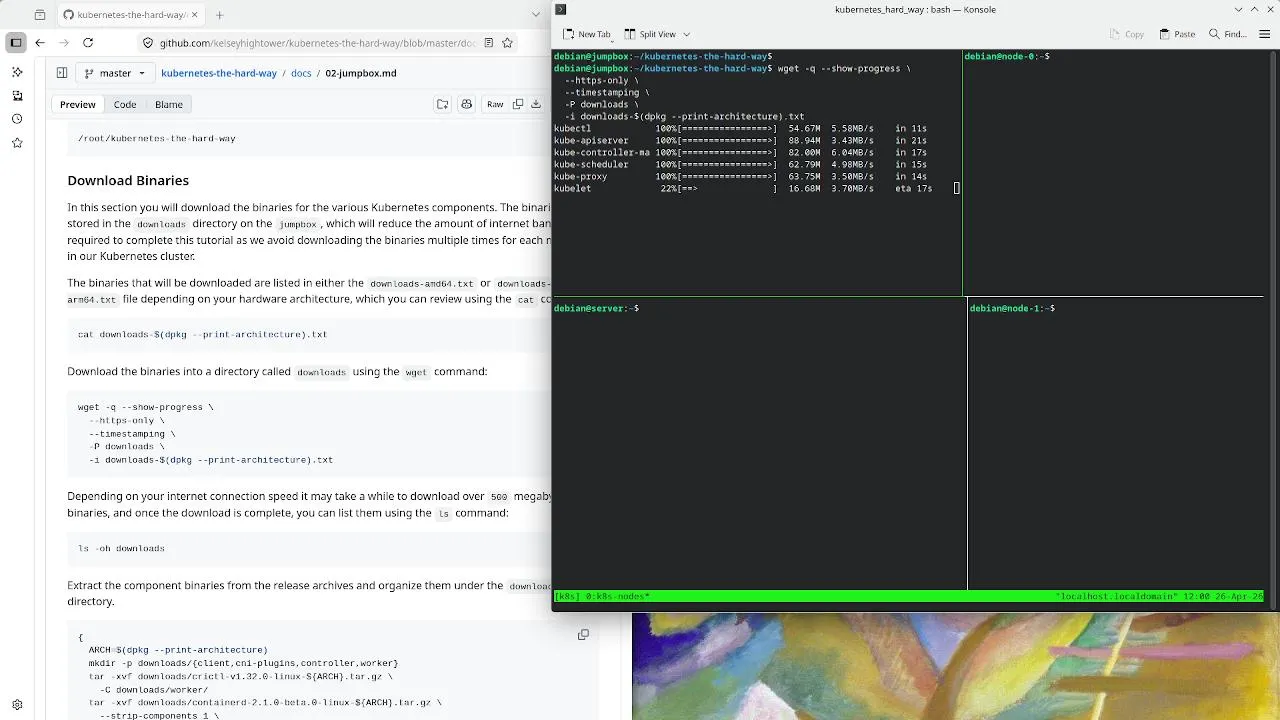Open AI chatbot sidebar icon

17,72
